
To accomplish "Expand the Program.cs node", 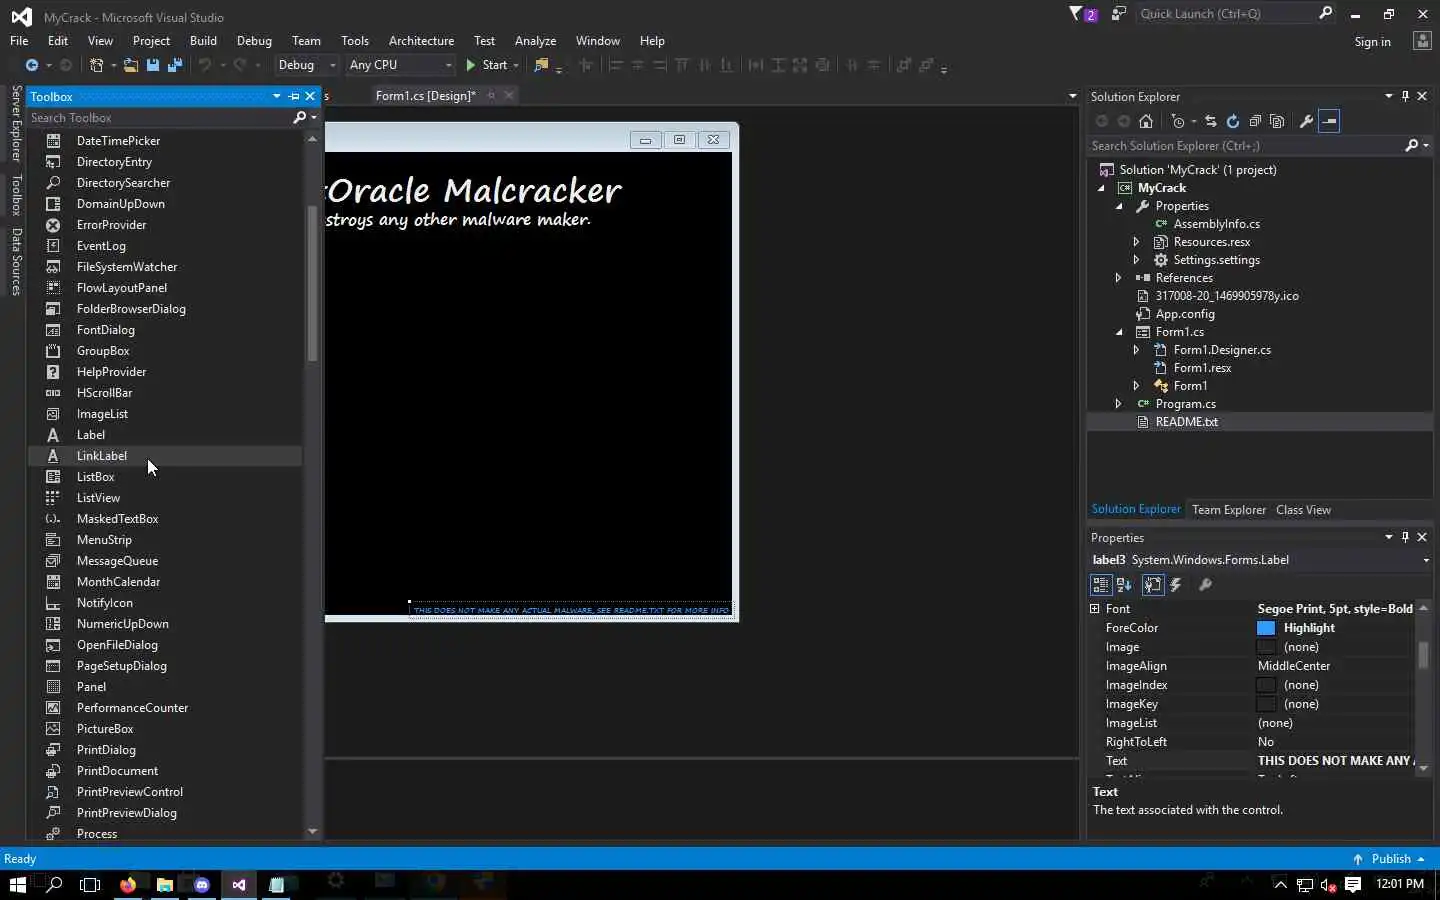I will (x=1119, y=404).
